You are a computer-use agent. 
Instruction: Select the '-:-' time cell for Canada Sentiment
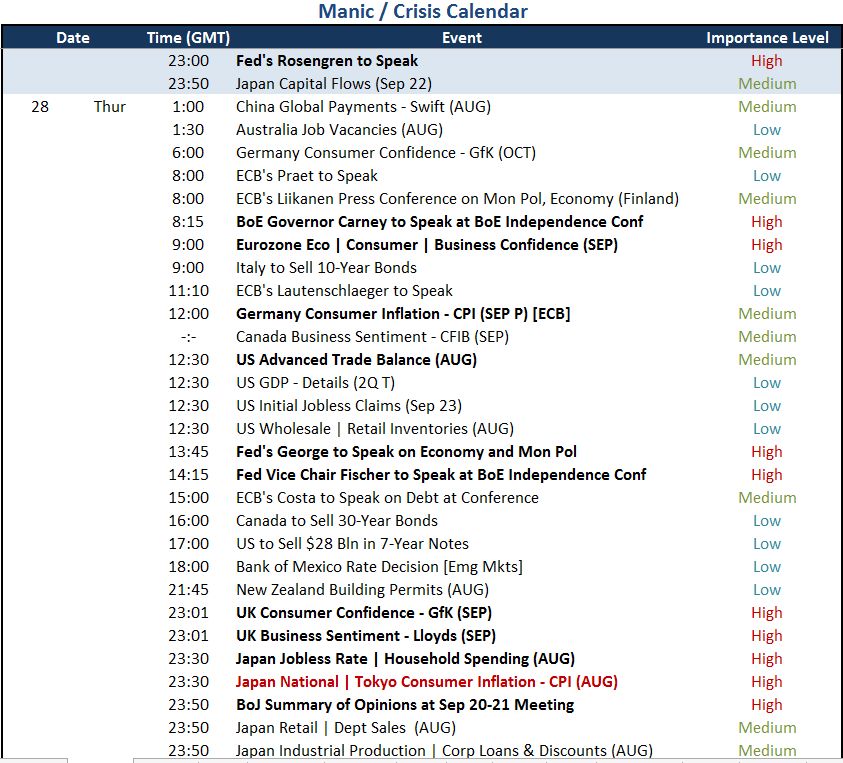188,337
